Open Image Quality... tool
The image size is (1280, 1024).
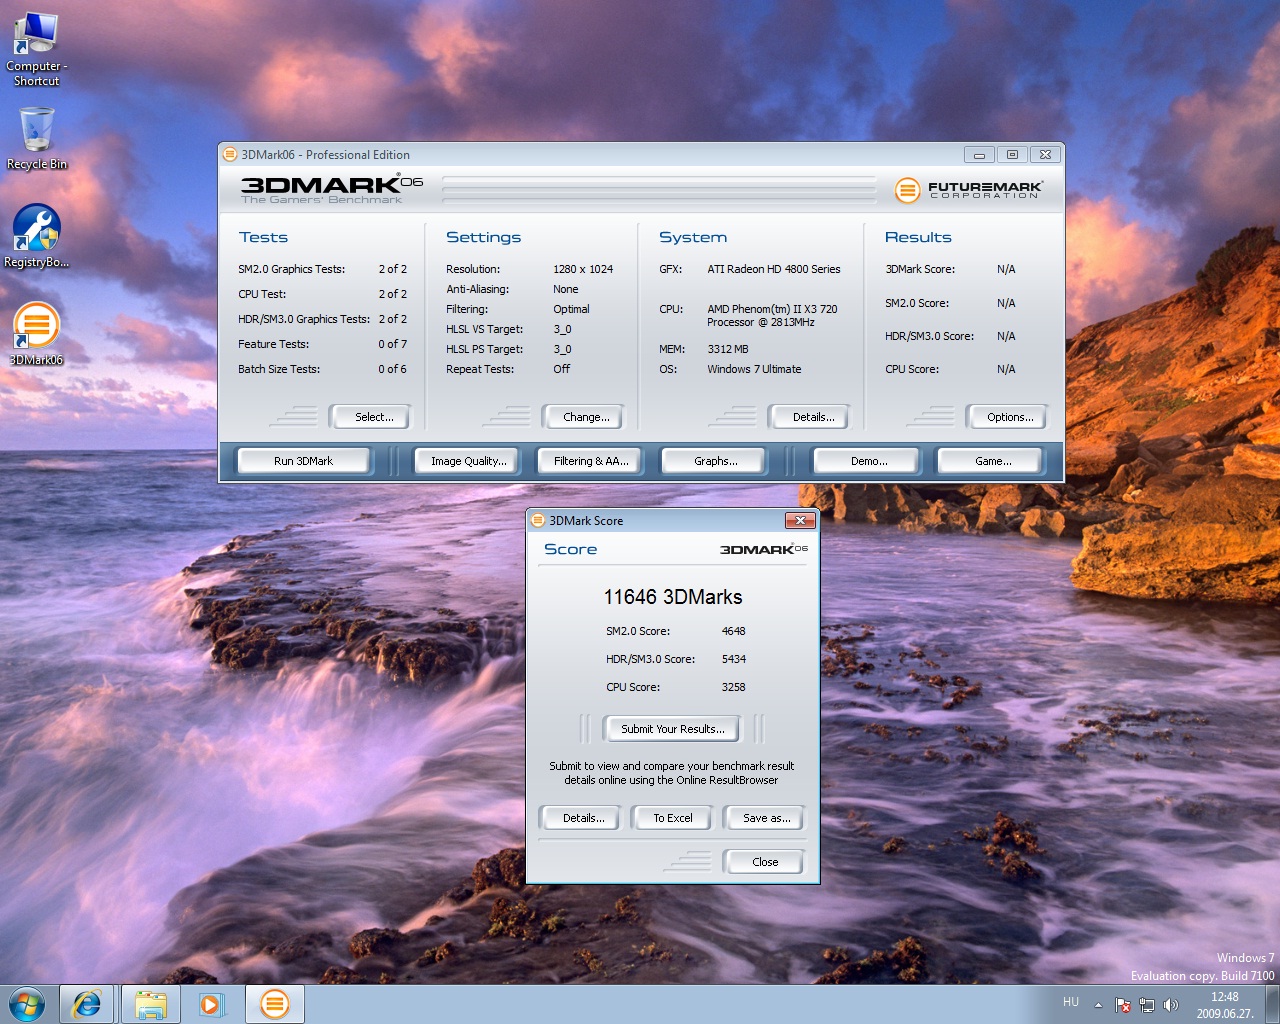point(468,461)
